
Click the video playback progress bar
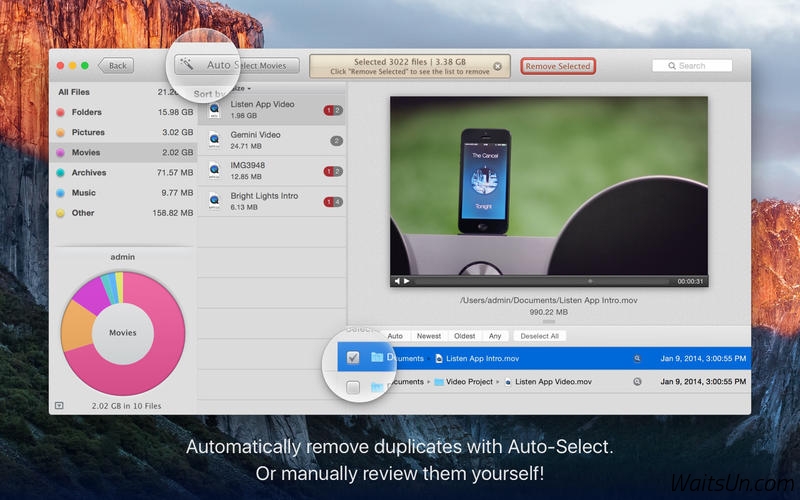pos(542,281)
